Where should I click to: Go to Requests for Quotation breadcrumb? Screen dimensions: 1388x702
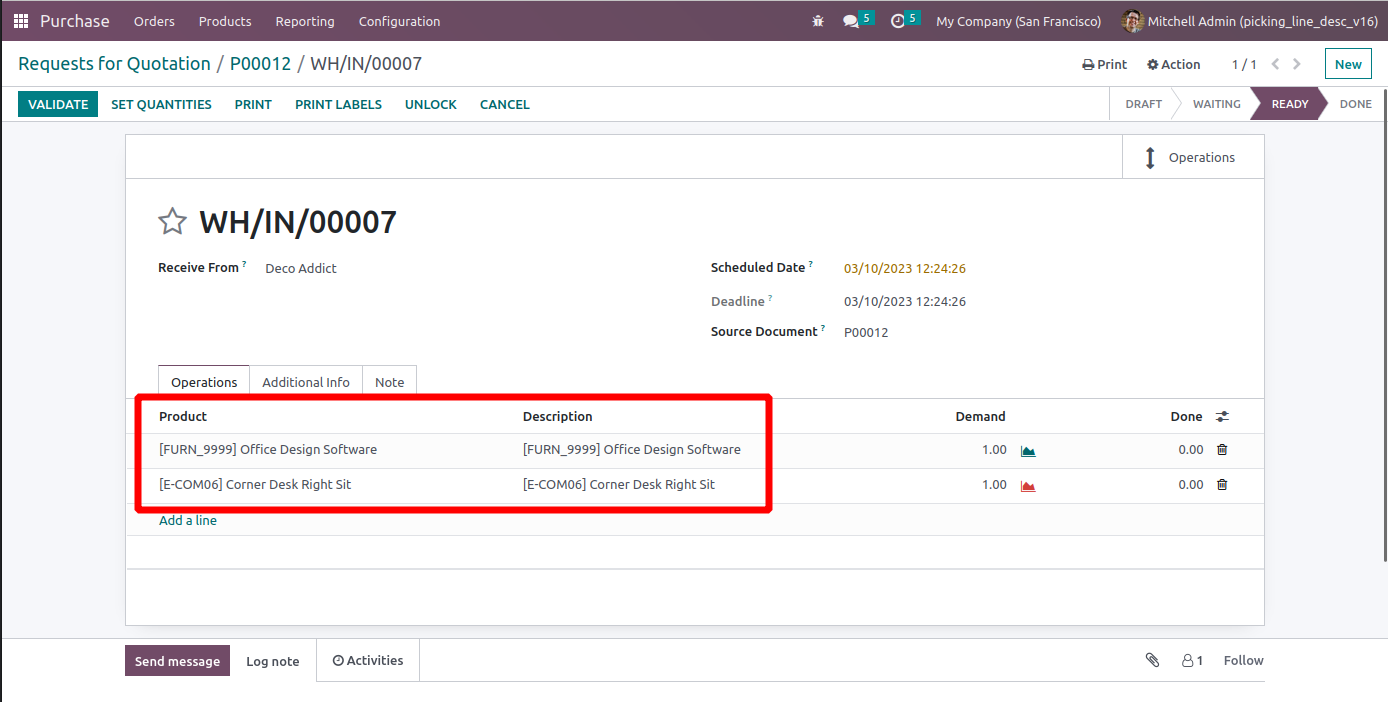114,64
